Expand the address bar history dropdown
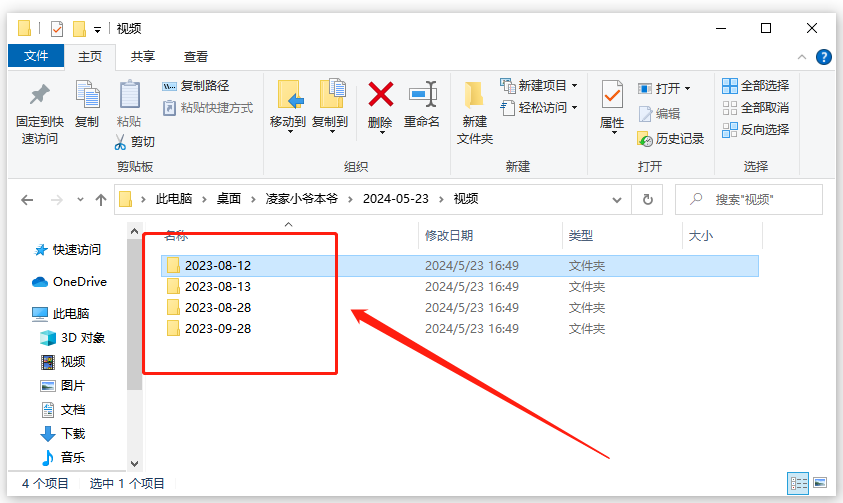The height and width of the screenshot is (503, 843). (617, 200)
